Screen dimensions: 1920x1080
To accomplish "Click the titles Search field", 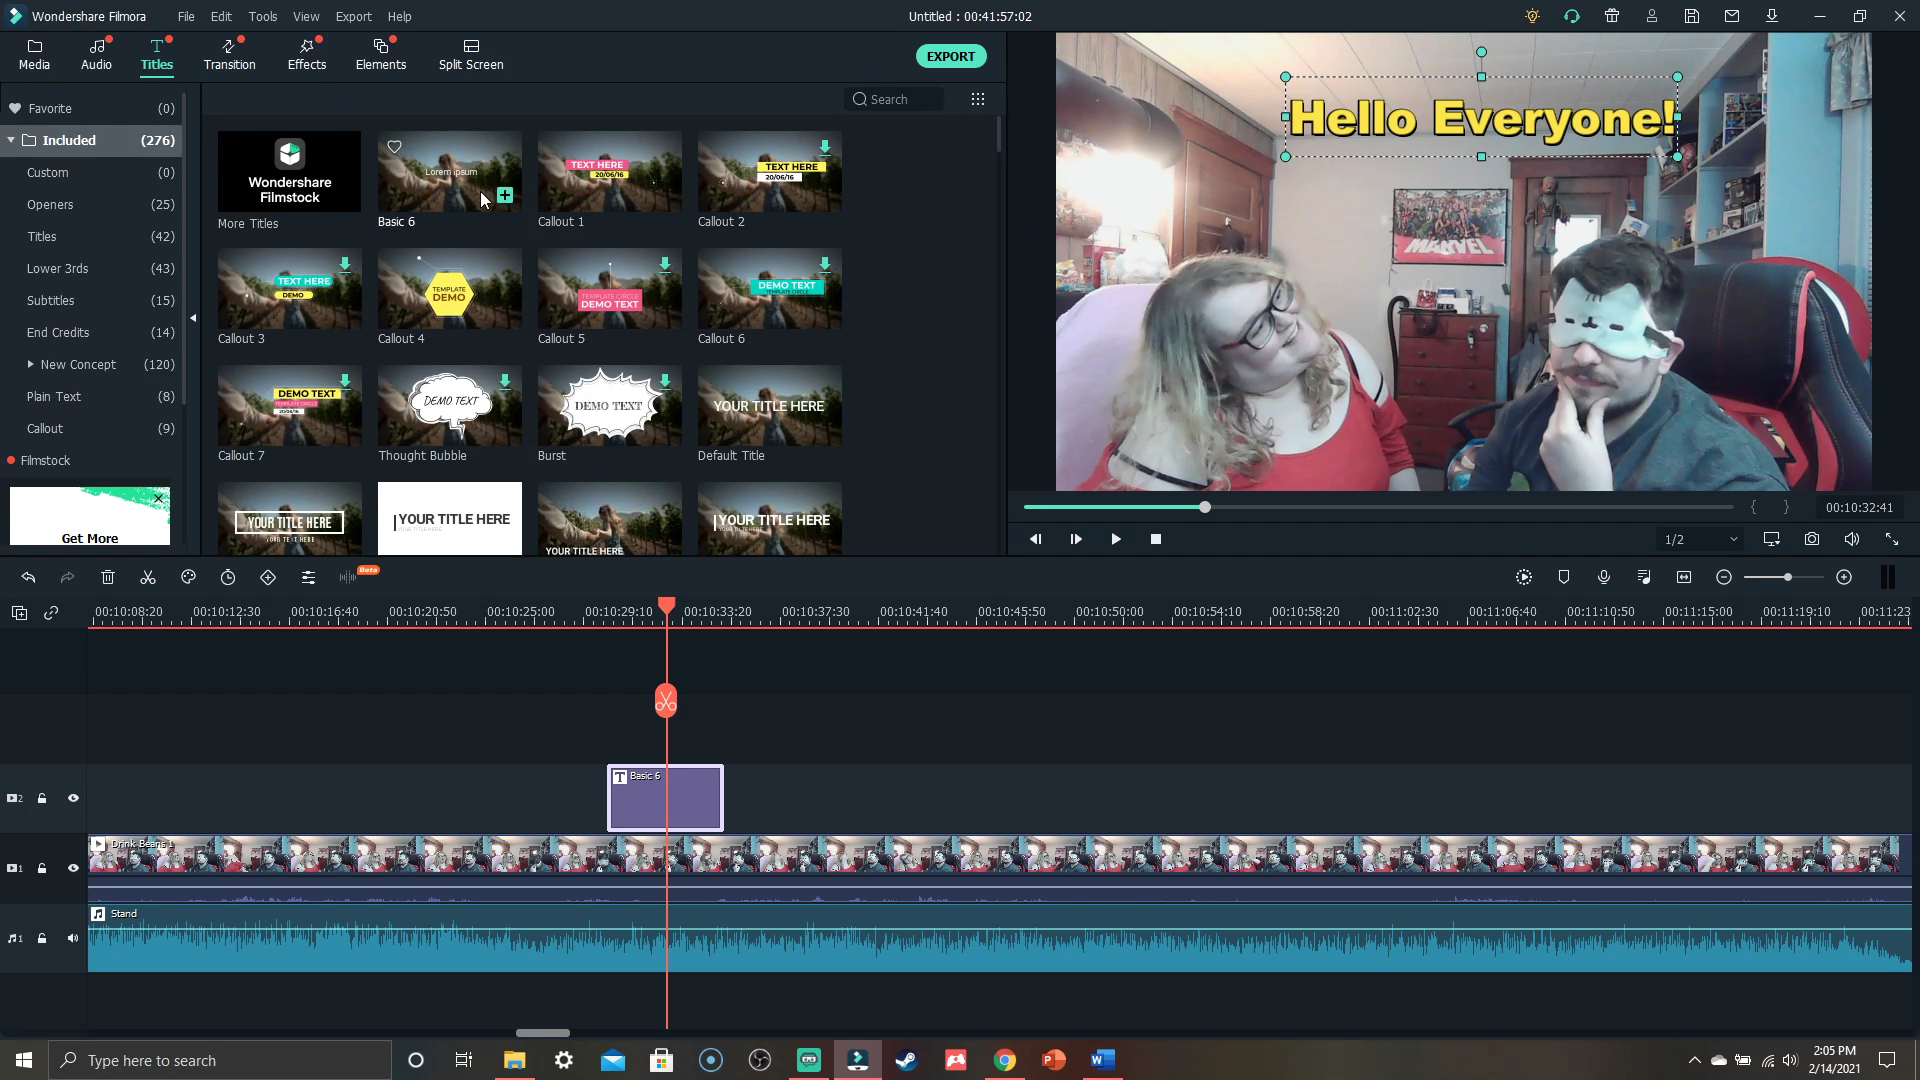I will tap(895, 99).
